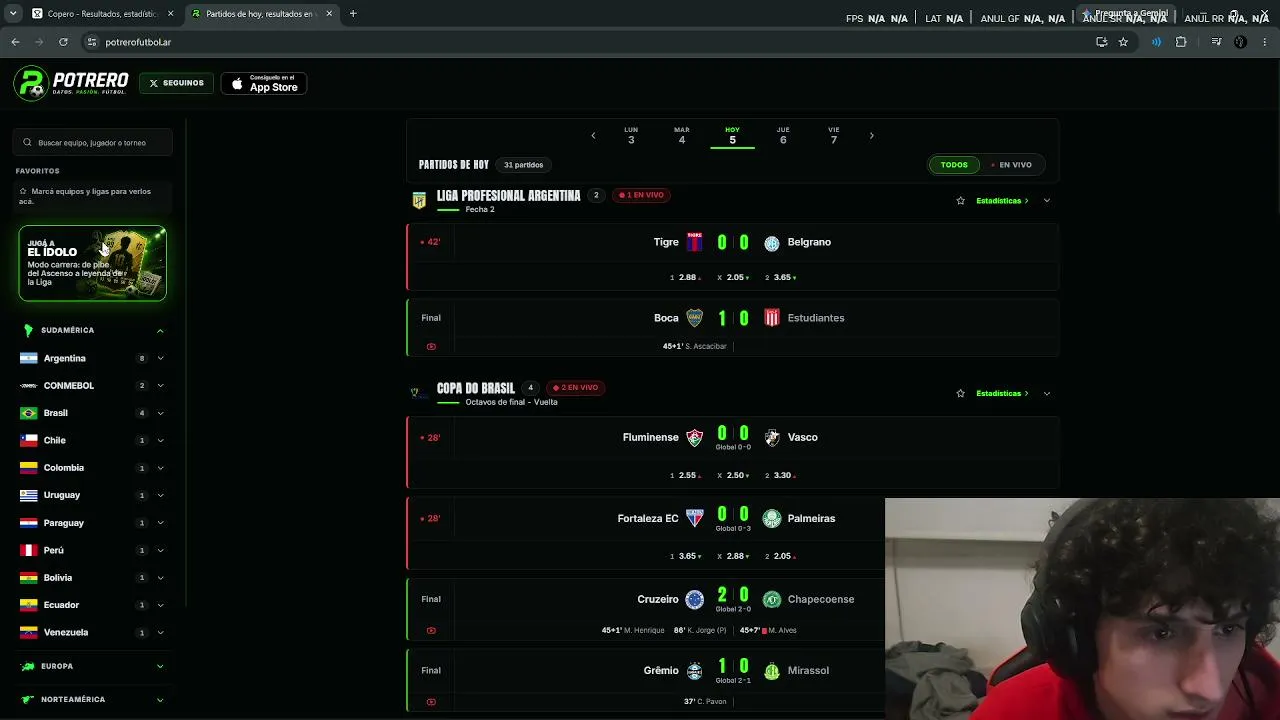Go to next dates with right arrow

pos(871,136)
